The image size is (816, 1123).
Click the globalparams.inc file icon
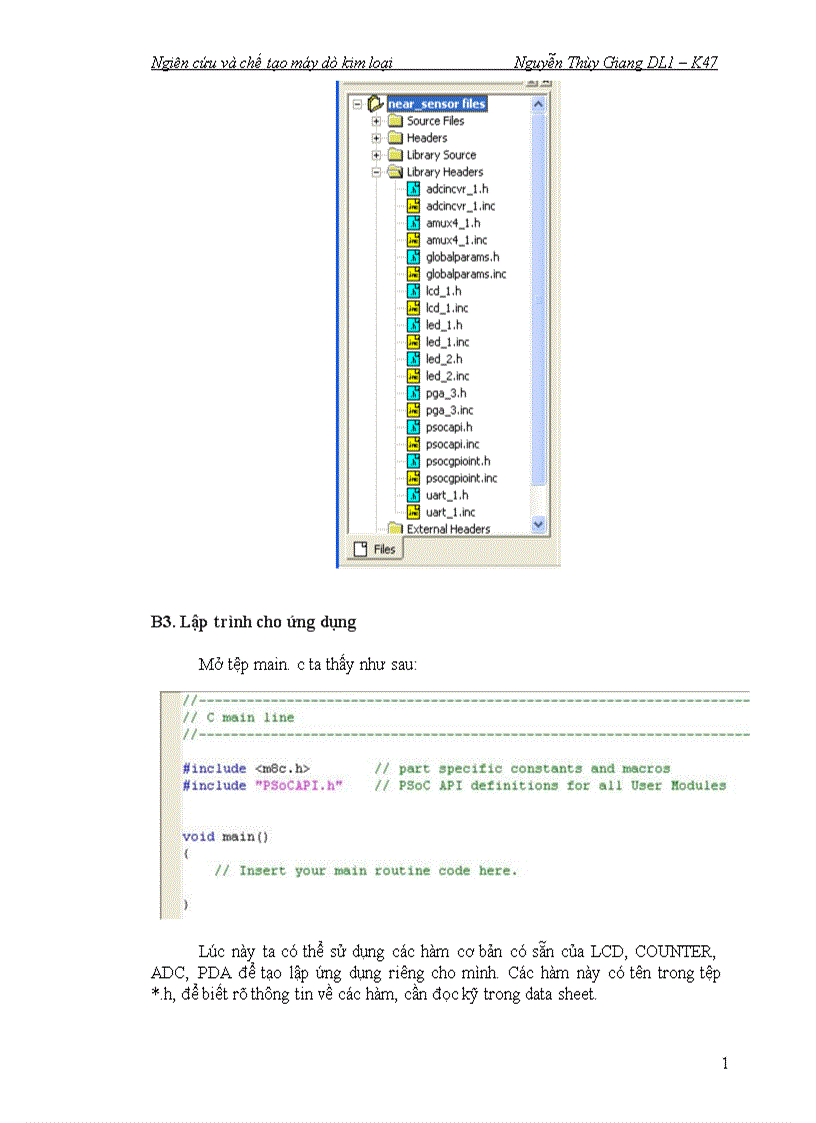point(413,274)
